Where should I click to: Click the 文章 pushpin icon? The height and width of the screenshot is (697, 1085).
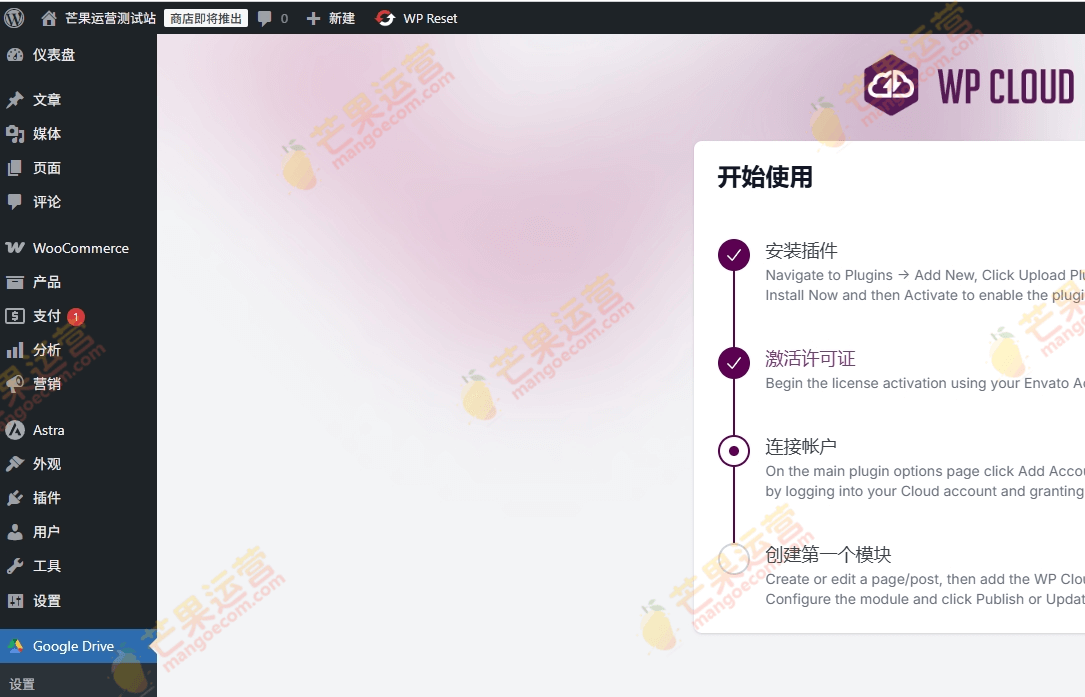click(x=15, y=100)
